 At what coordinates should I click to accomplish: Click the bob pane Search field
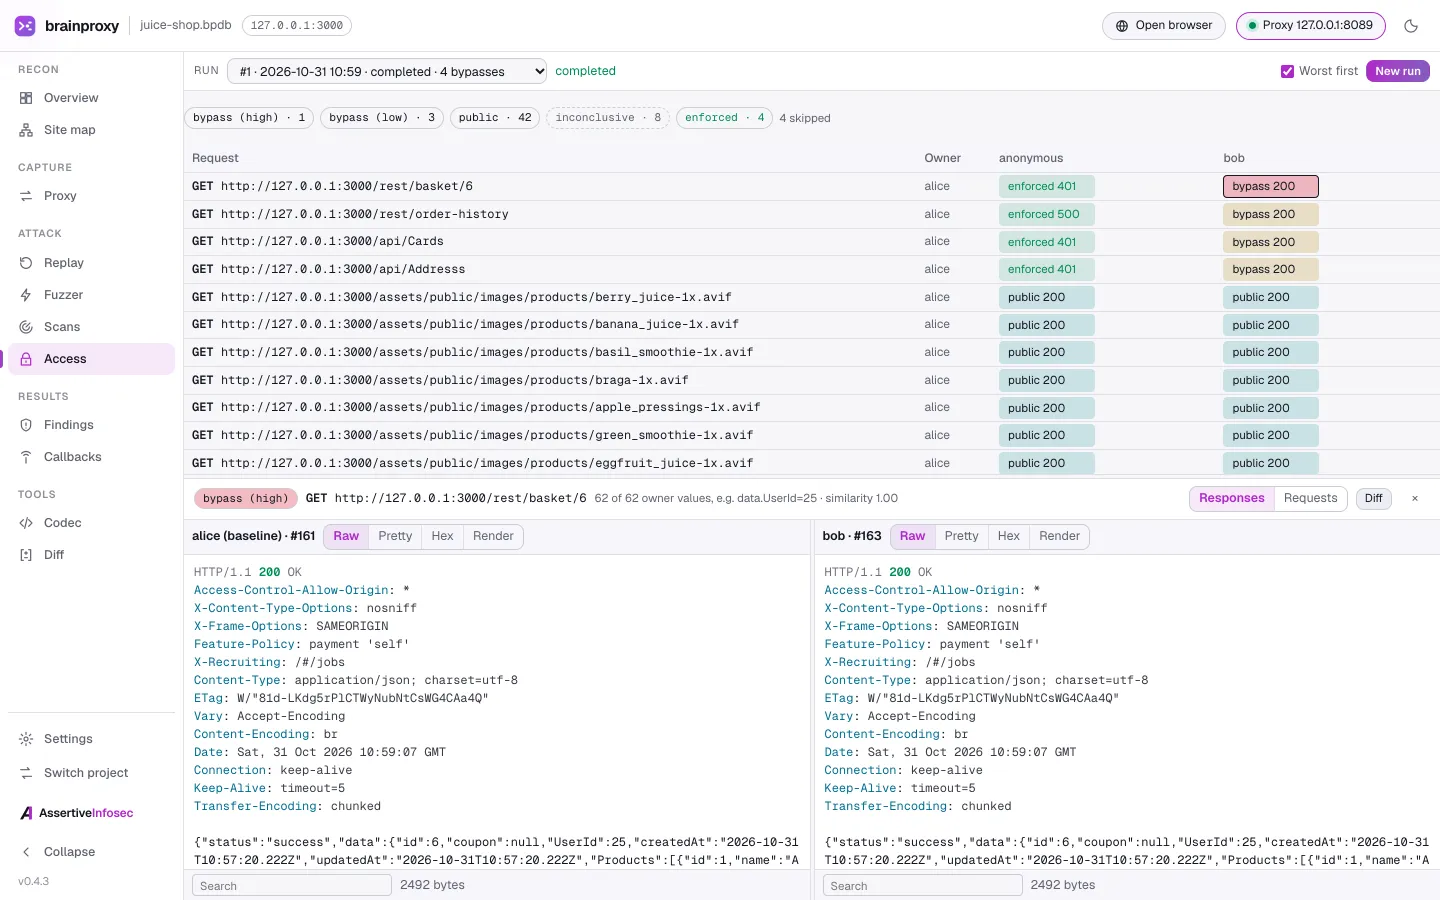[922, 885]
